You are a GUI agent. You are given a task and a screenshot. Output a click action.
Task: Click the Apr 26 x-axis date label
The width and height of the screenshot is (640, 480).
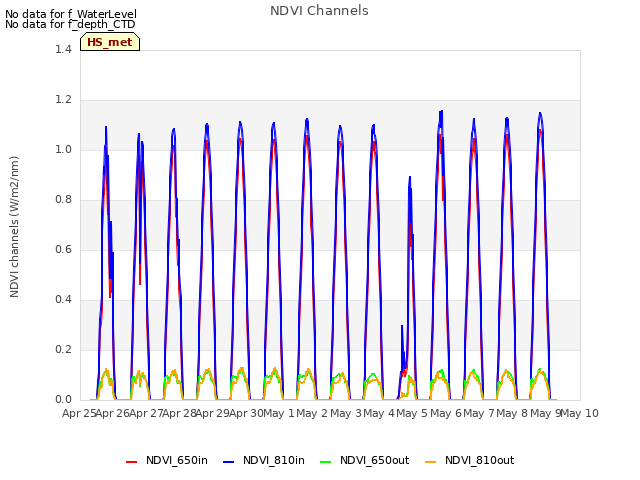click(113, 413)
